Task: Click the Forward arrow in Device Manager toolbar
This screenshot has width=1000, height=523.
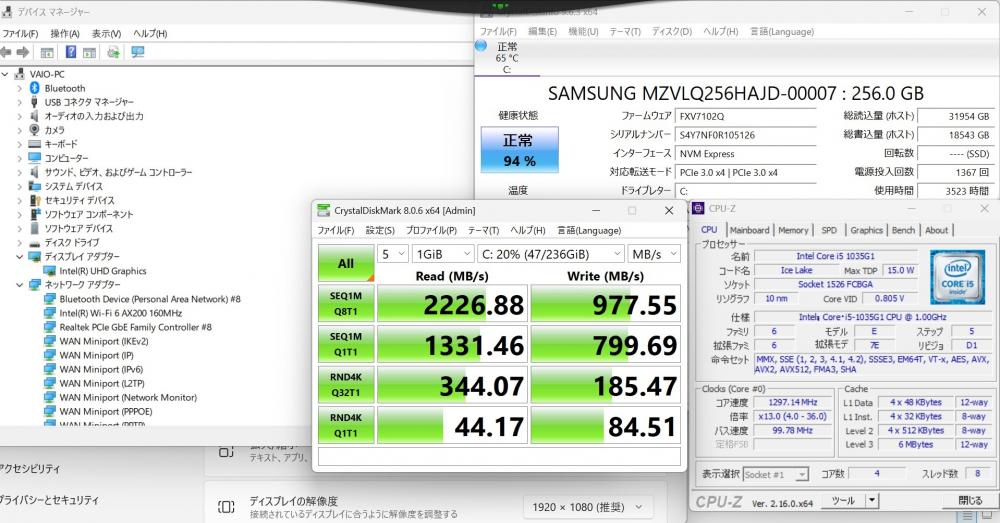Action: click(x=23, y=52)
